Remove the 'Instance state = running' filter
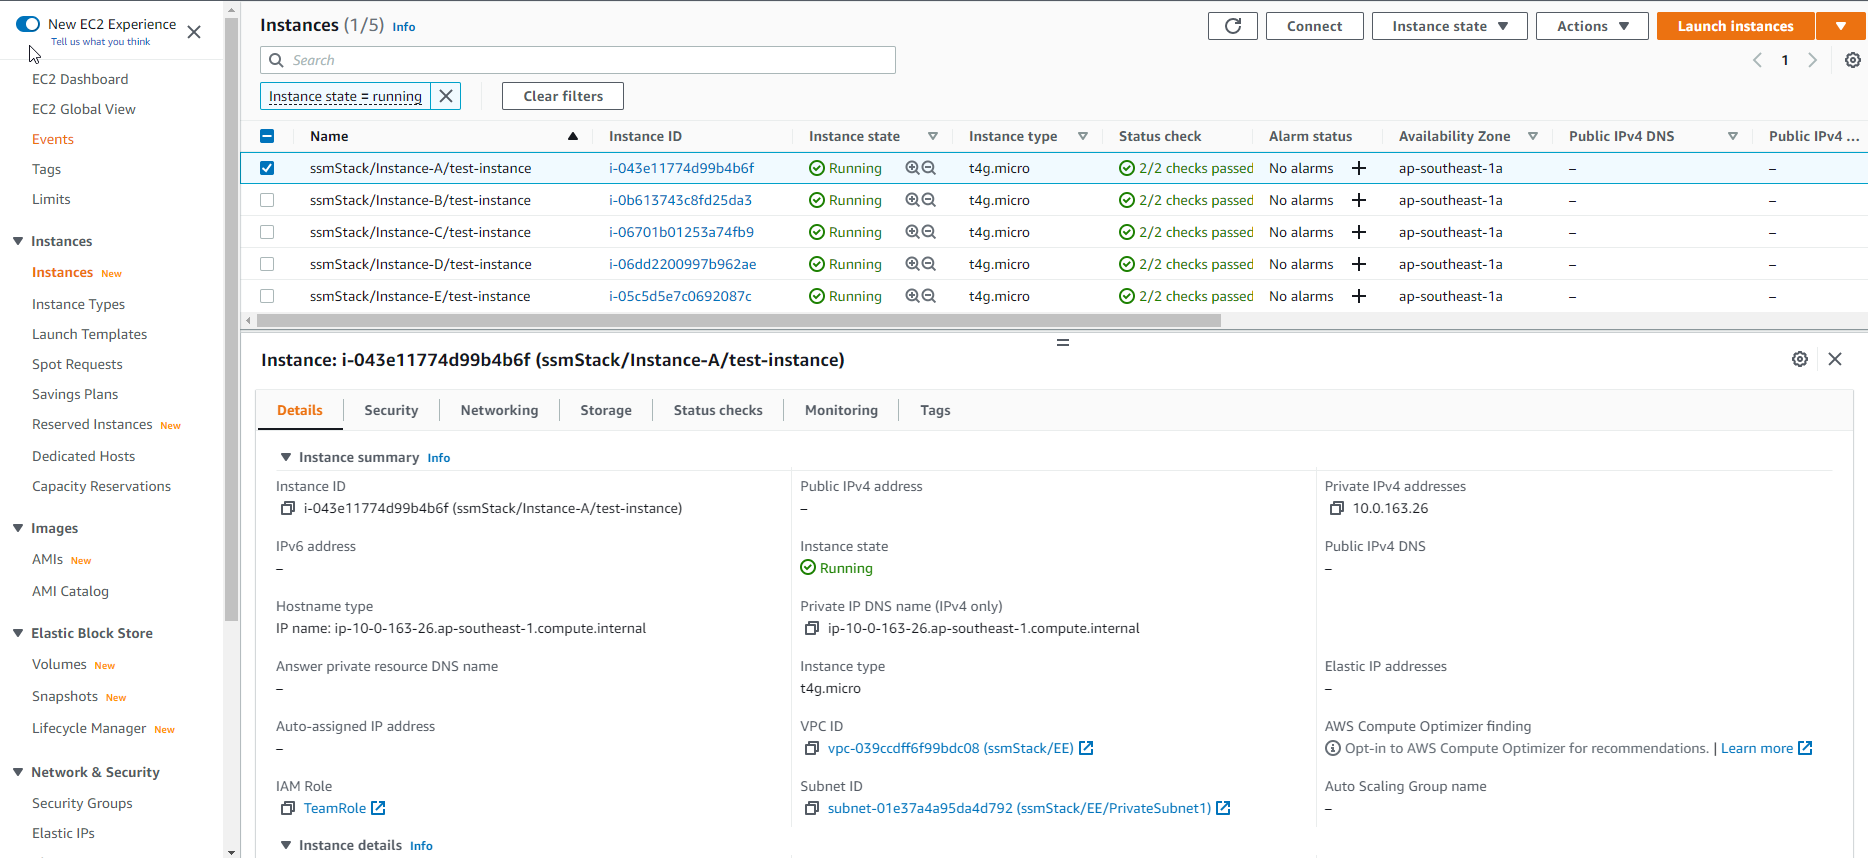Viewport: 1868px width, 858px height. [446, 96]
